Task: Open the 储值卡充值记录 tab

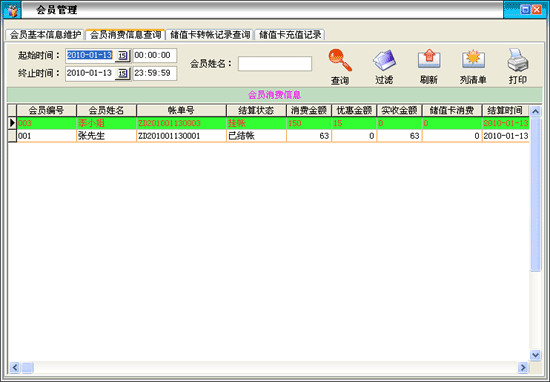Action: [290, 34]
